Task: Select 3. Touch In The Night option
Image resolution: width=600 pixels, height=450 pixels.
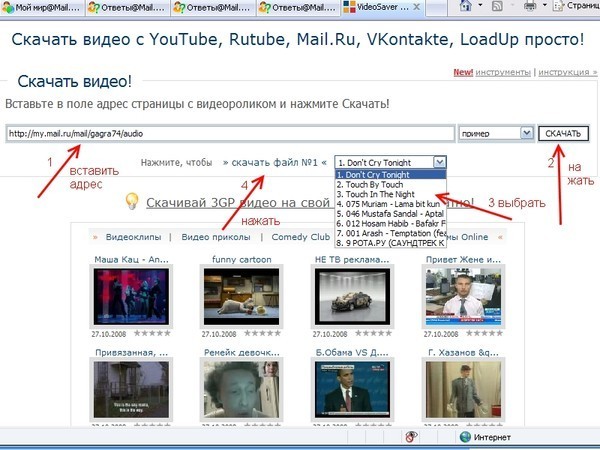Action: [x=391, y=194]
